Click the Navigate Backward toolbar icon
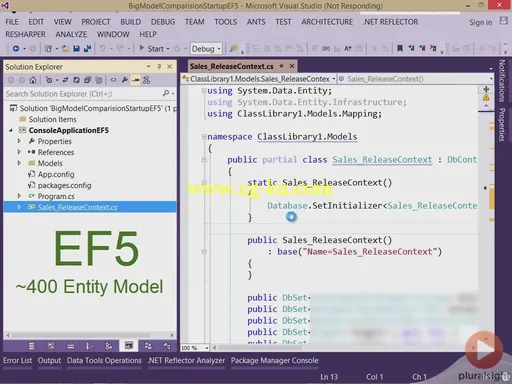The width and height of the screenshot is (512, 384). (16, 49)
